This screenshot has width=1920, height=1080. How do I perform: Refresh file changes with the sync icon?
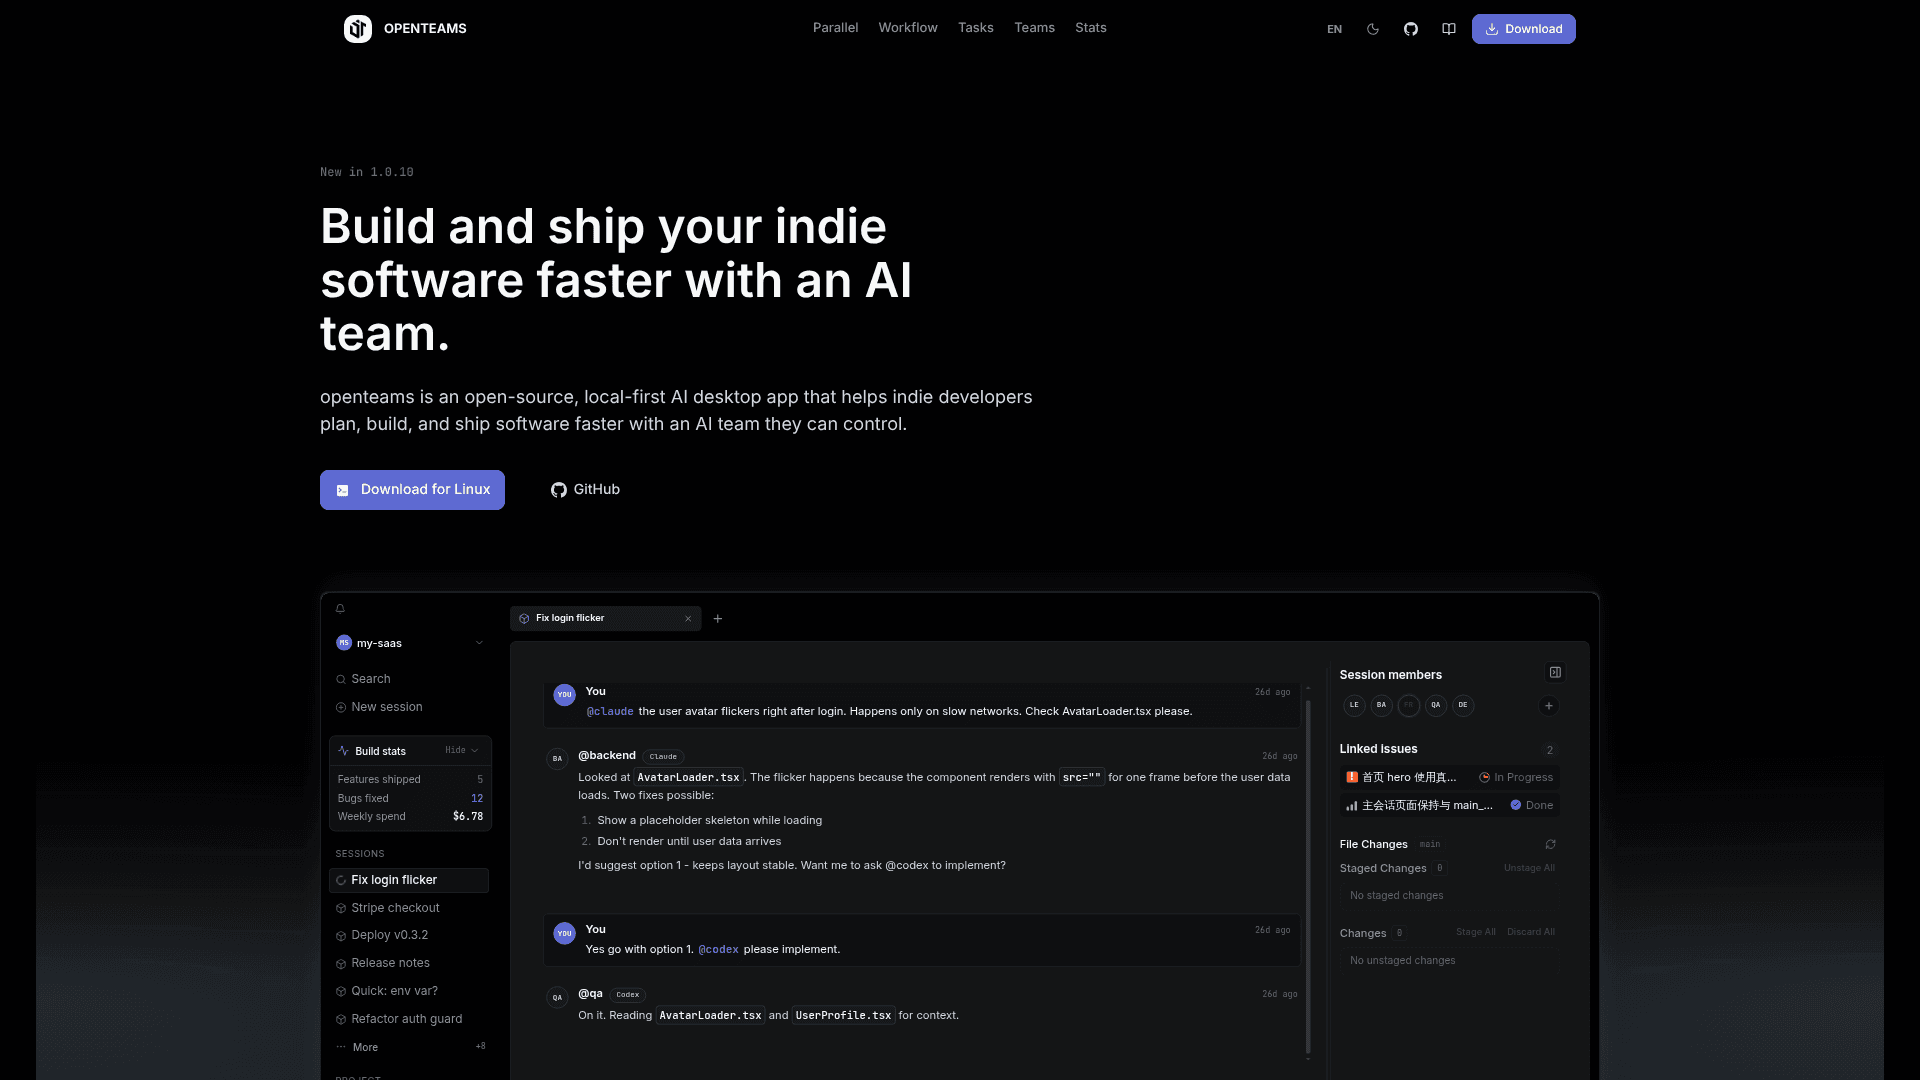pos(1550,844)
